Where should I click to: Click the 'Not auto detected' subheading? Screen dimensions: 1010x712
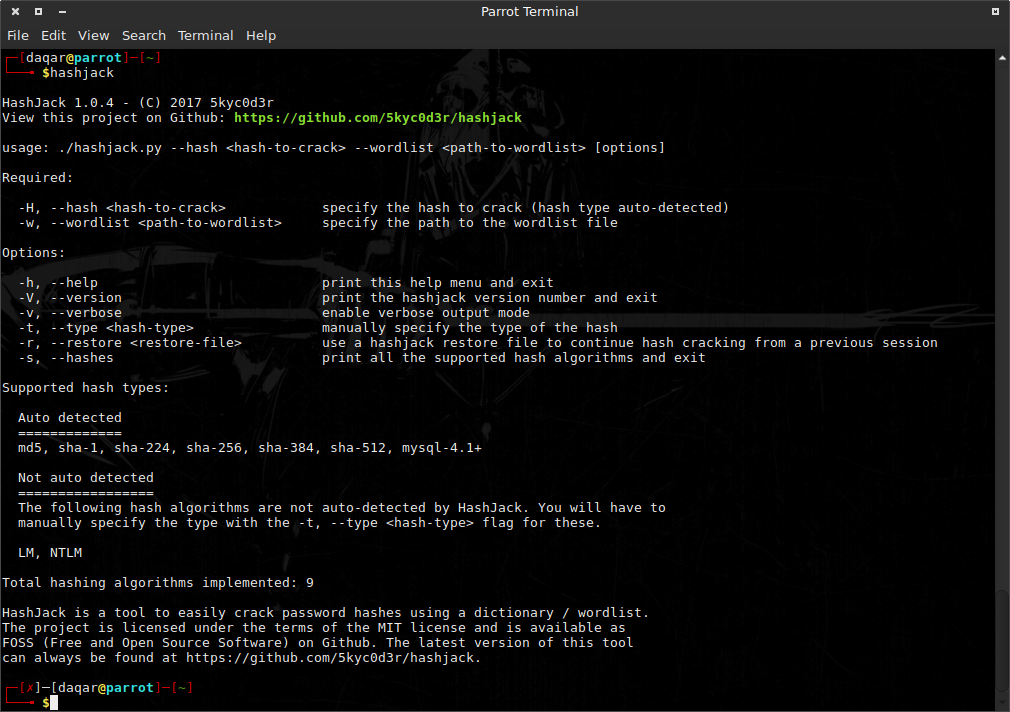(x=86, y=477)
